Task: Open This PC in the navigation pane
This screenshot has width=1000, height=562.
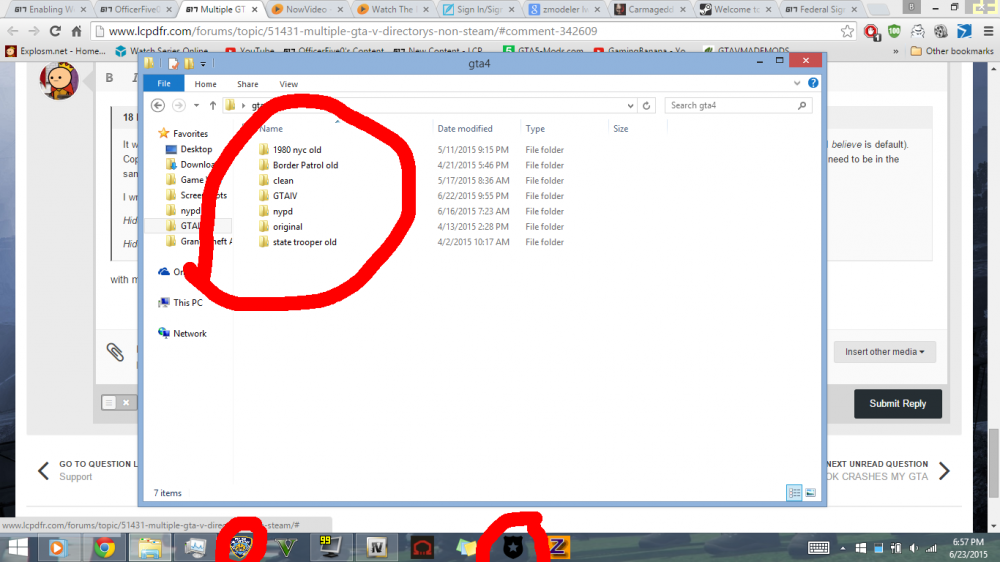Action: (x=188, y=302)
